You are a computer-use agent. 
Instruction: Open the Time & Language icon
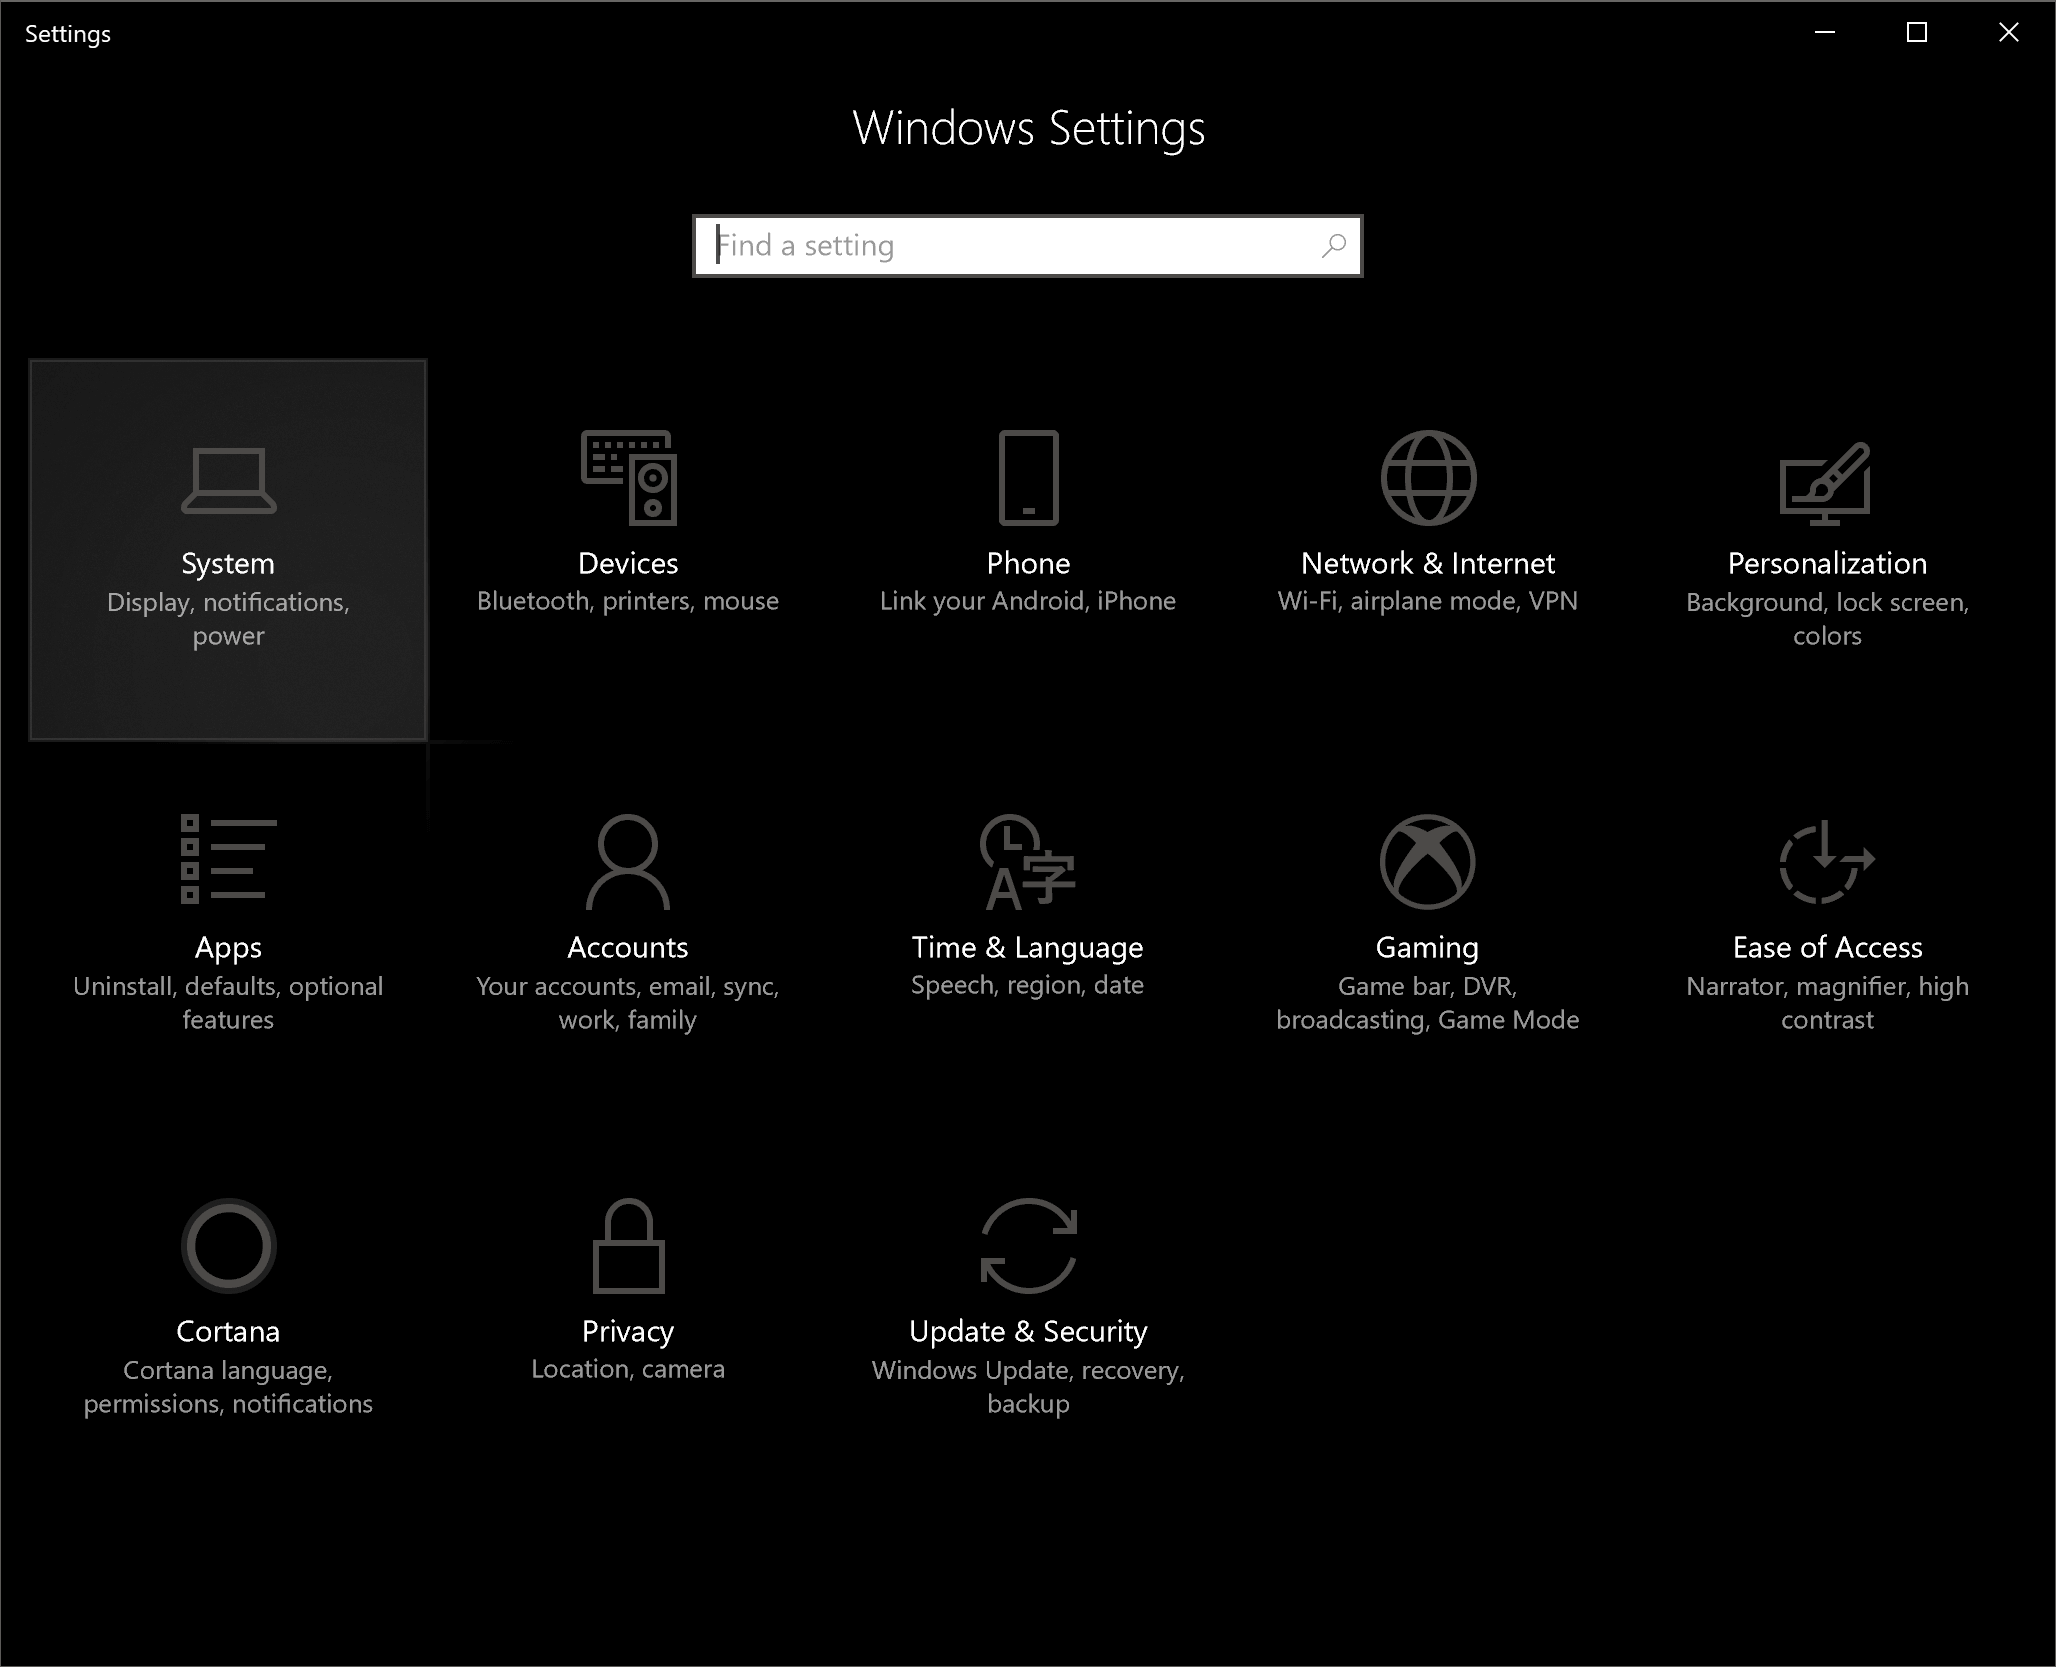click(x=1028, y=862)
